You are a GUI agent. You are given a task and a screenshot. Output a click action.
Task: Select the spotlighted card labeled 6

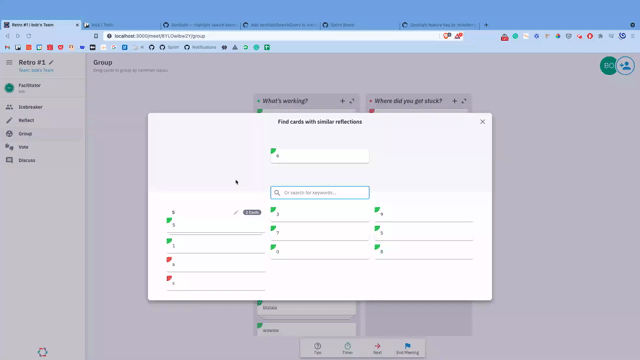tap(320, 156)
